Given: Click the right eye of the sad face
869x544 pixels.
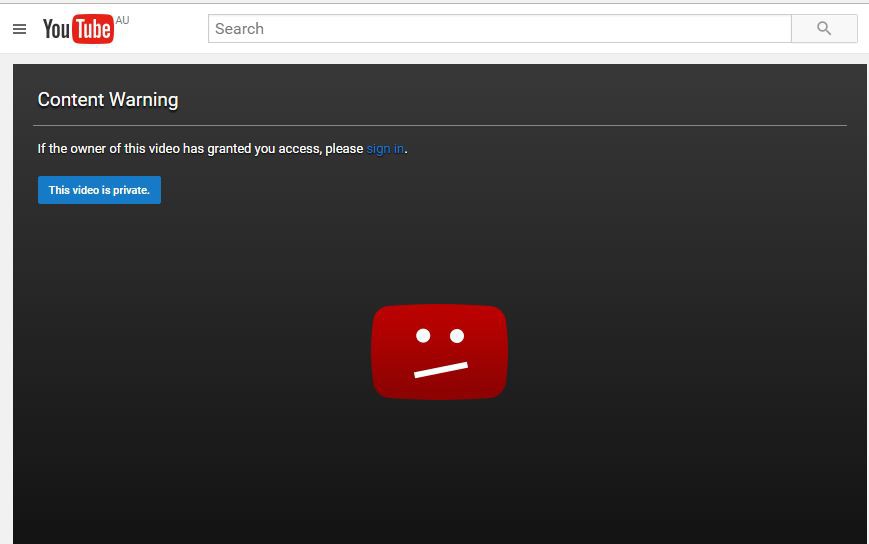Looking at the screenshot, I should [x=457, y=335].
